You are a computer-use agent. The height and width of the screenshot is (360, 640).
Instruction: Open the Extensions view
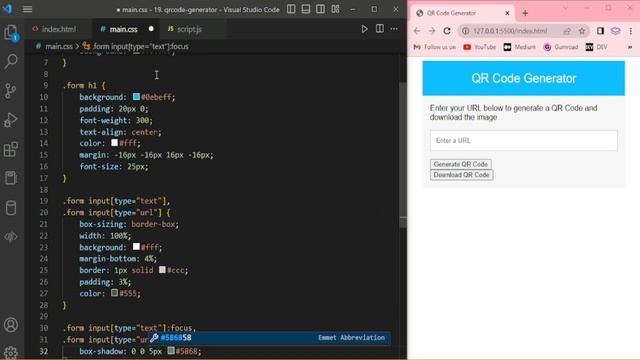click(11, 149)
